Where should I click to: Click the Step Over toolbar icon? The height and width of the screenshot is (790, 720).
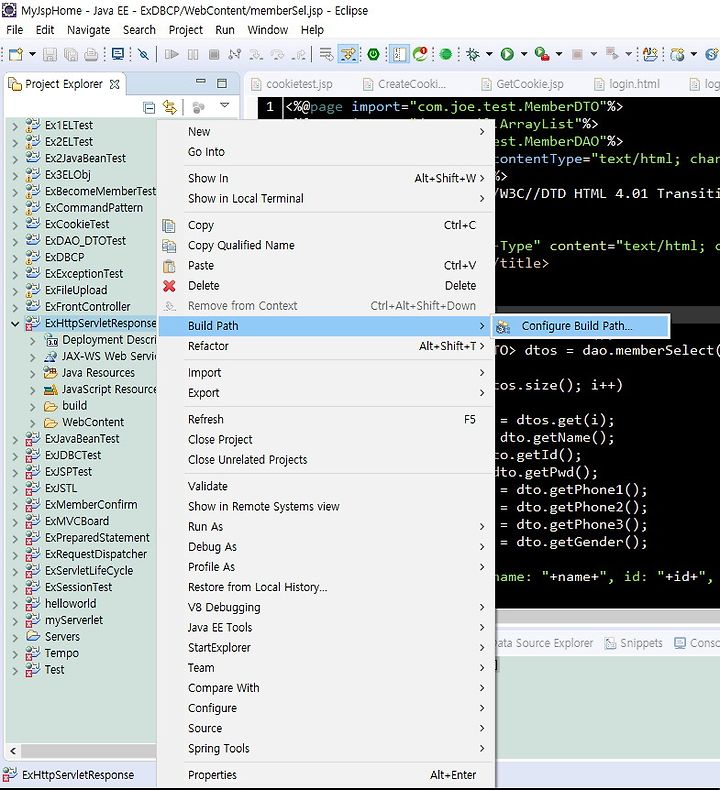click(277, 54)
